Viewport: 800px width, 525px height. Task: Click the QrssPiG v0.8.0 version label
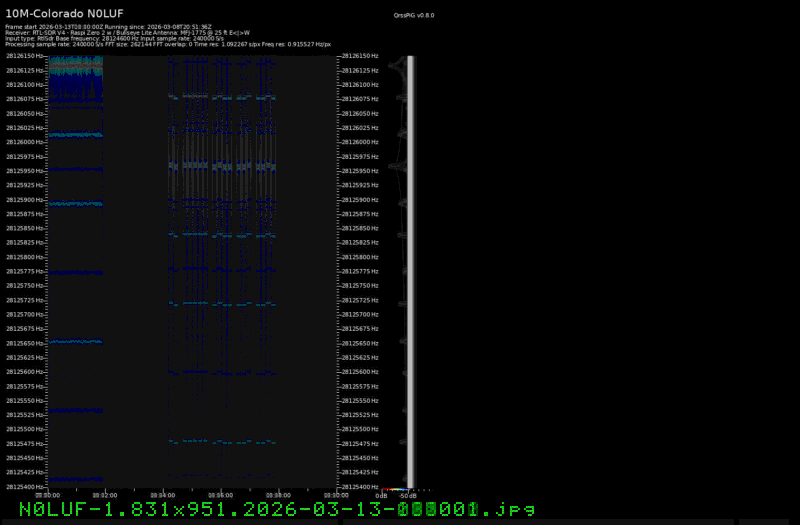tap(414, 15)
